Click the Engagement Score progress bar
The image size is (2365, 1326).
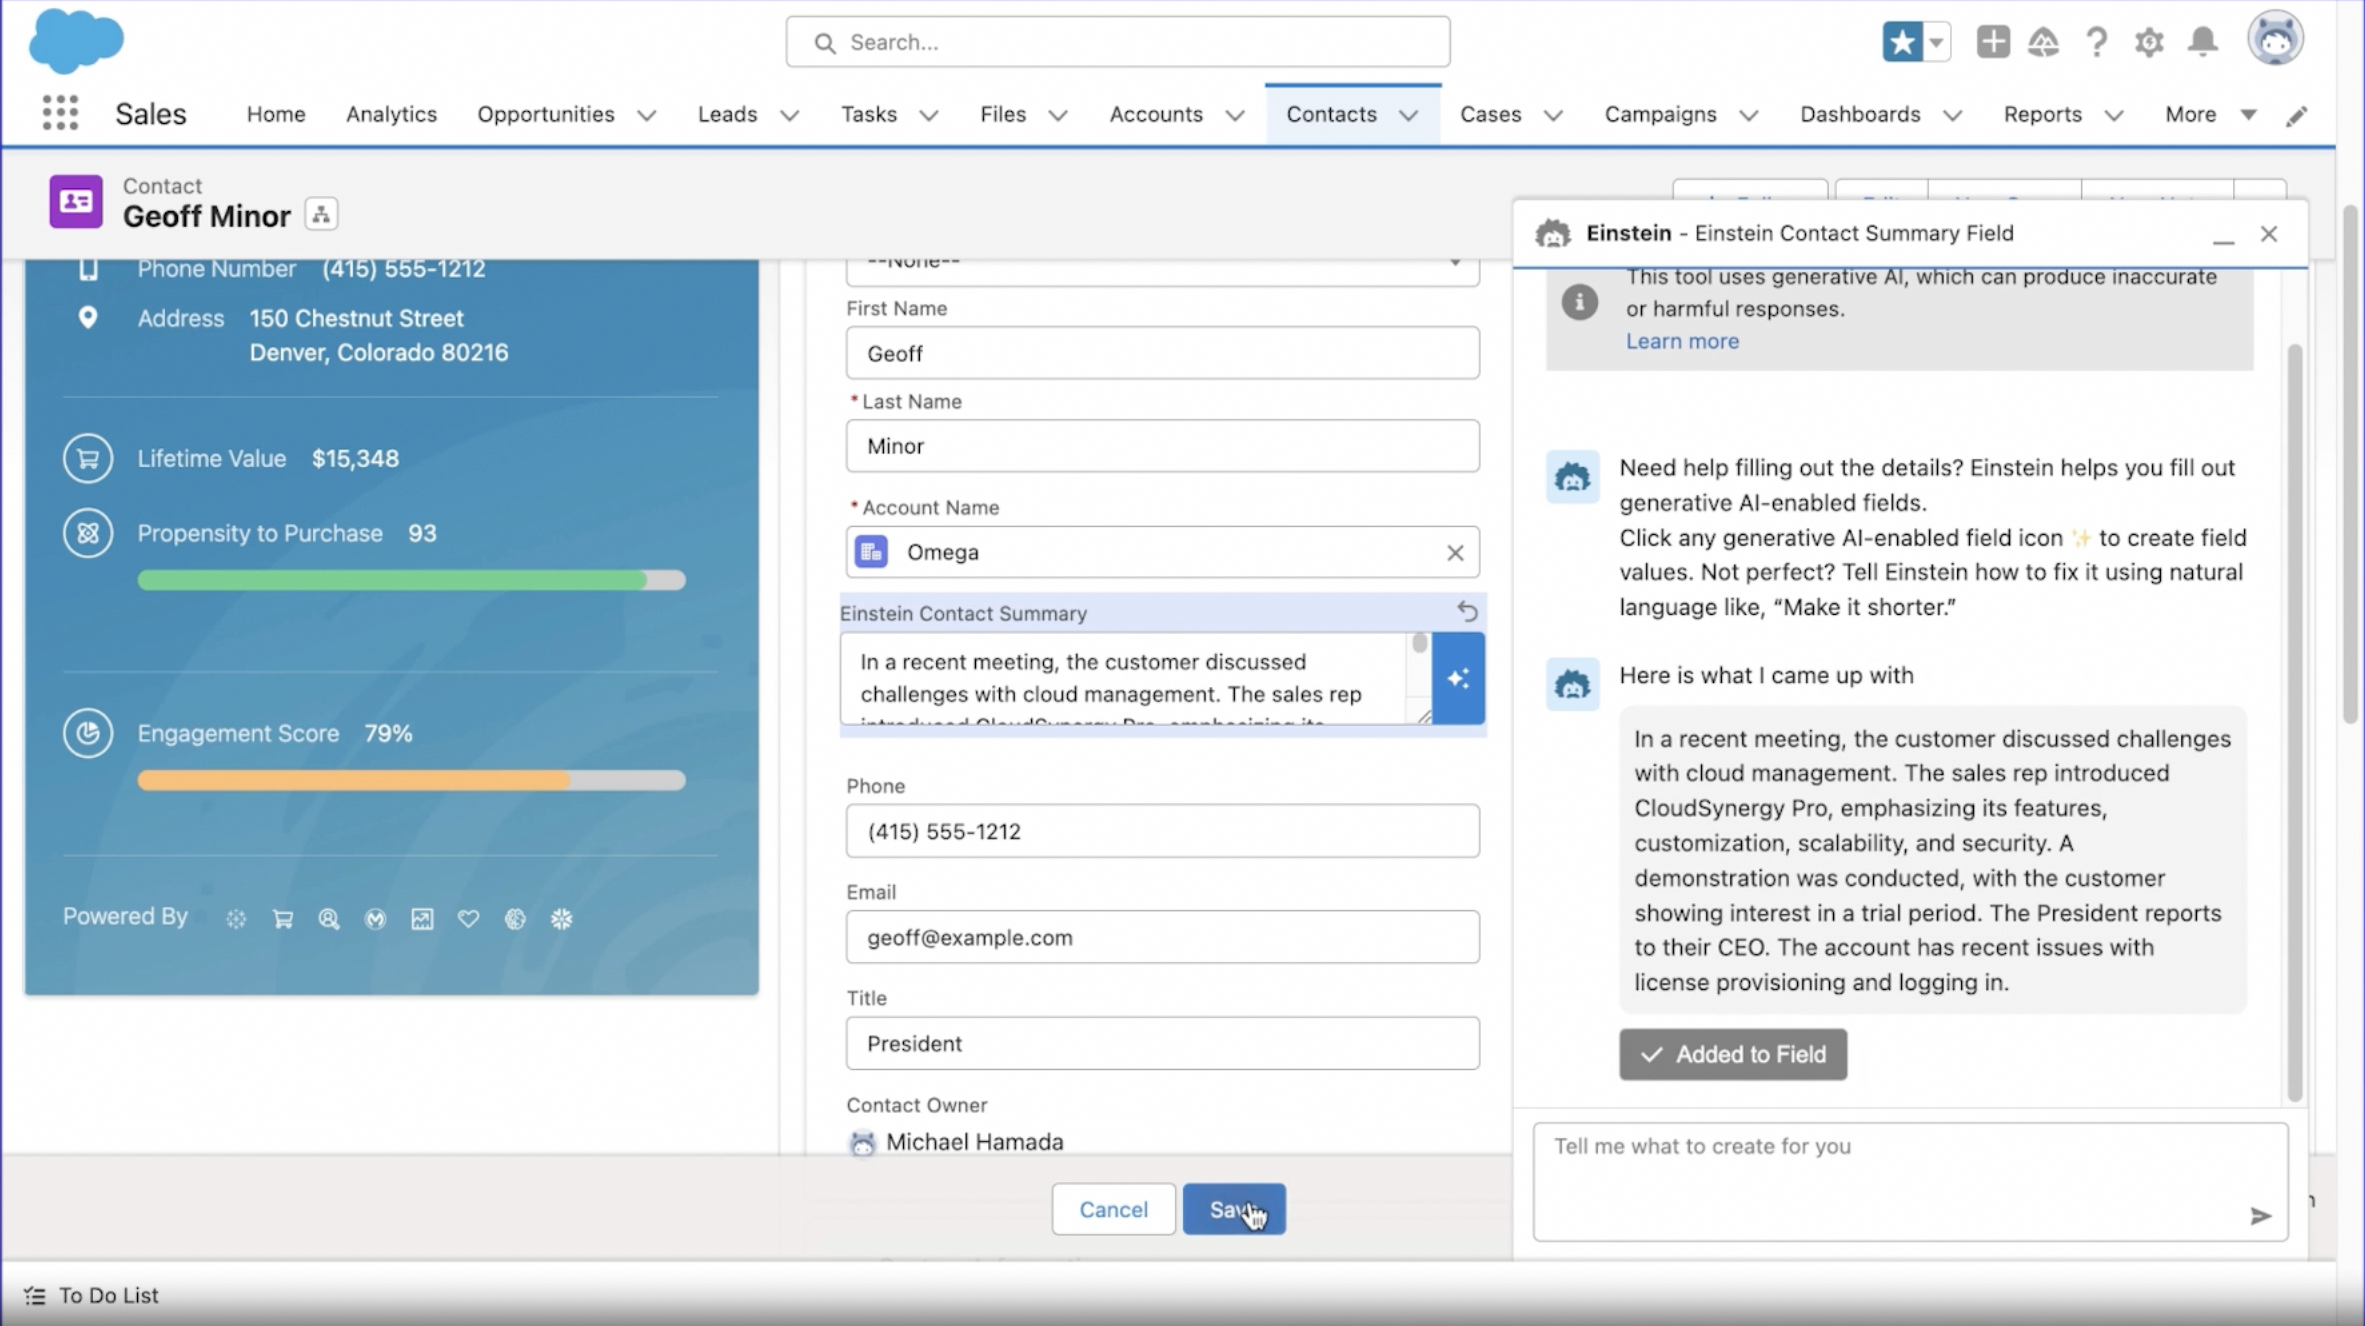(x=411, y=780)
